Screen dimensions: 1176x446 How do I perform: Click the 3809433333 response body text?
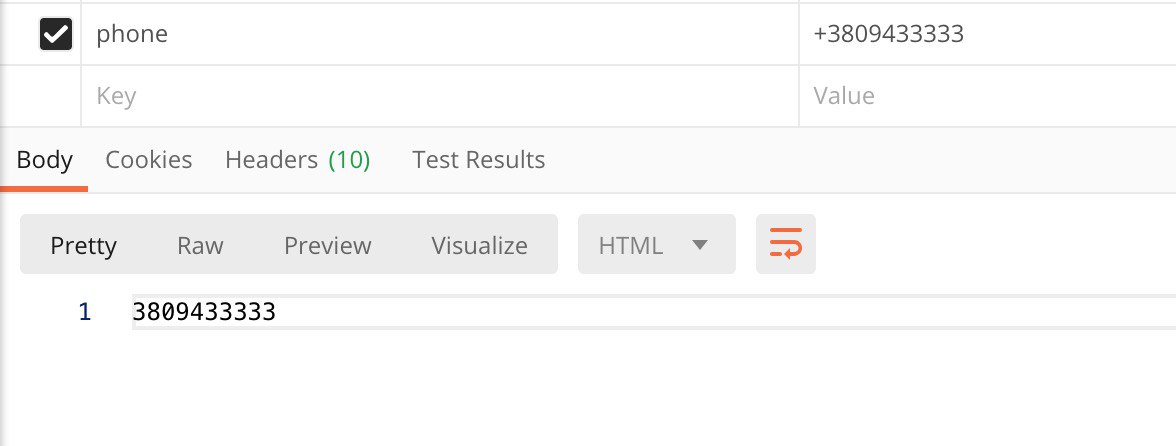(204, 312)
